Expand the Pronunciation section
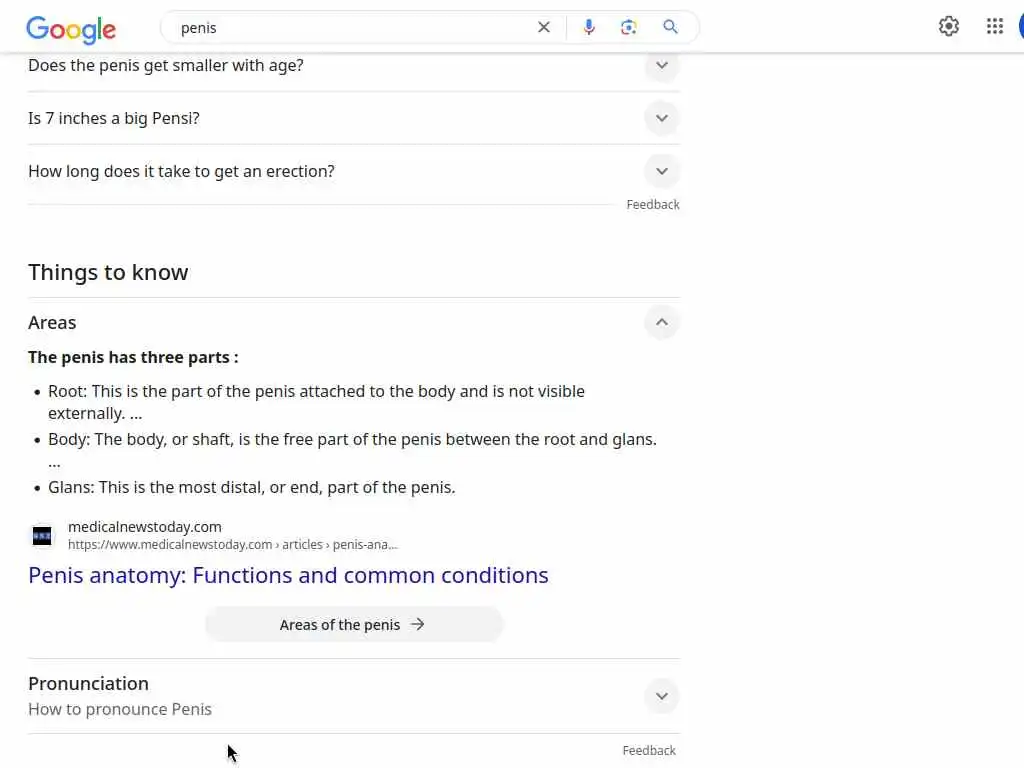The height and width of the screenshot is (768, 1024). tap(661, 696)
